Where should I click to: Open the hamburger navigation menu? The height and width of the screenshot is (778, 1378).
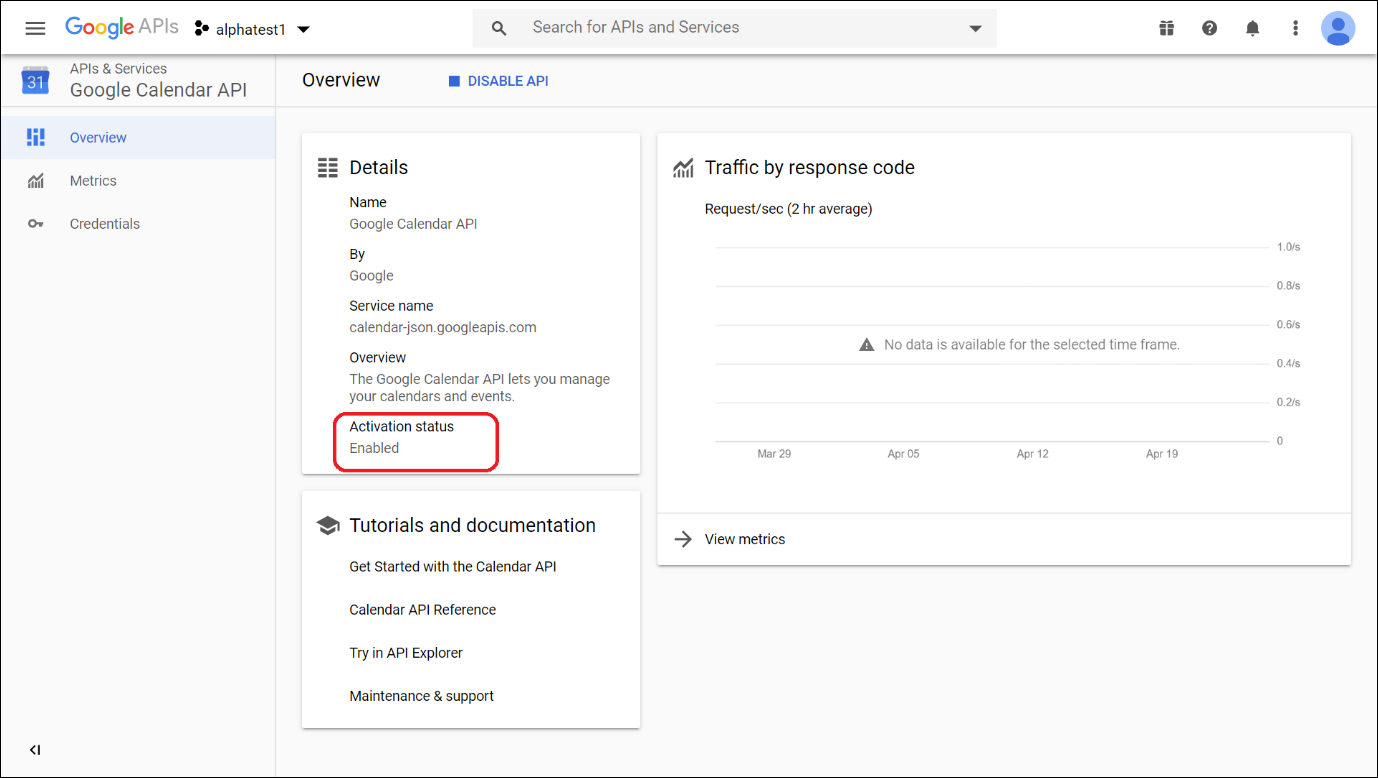point(35,28)
